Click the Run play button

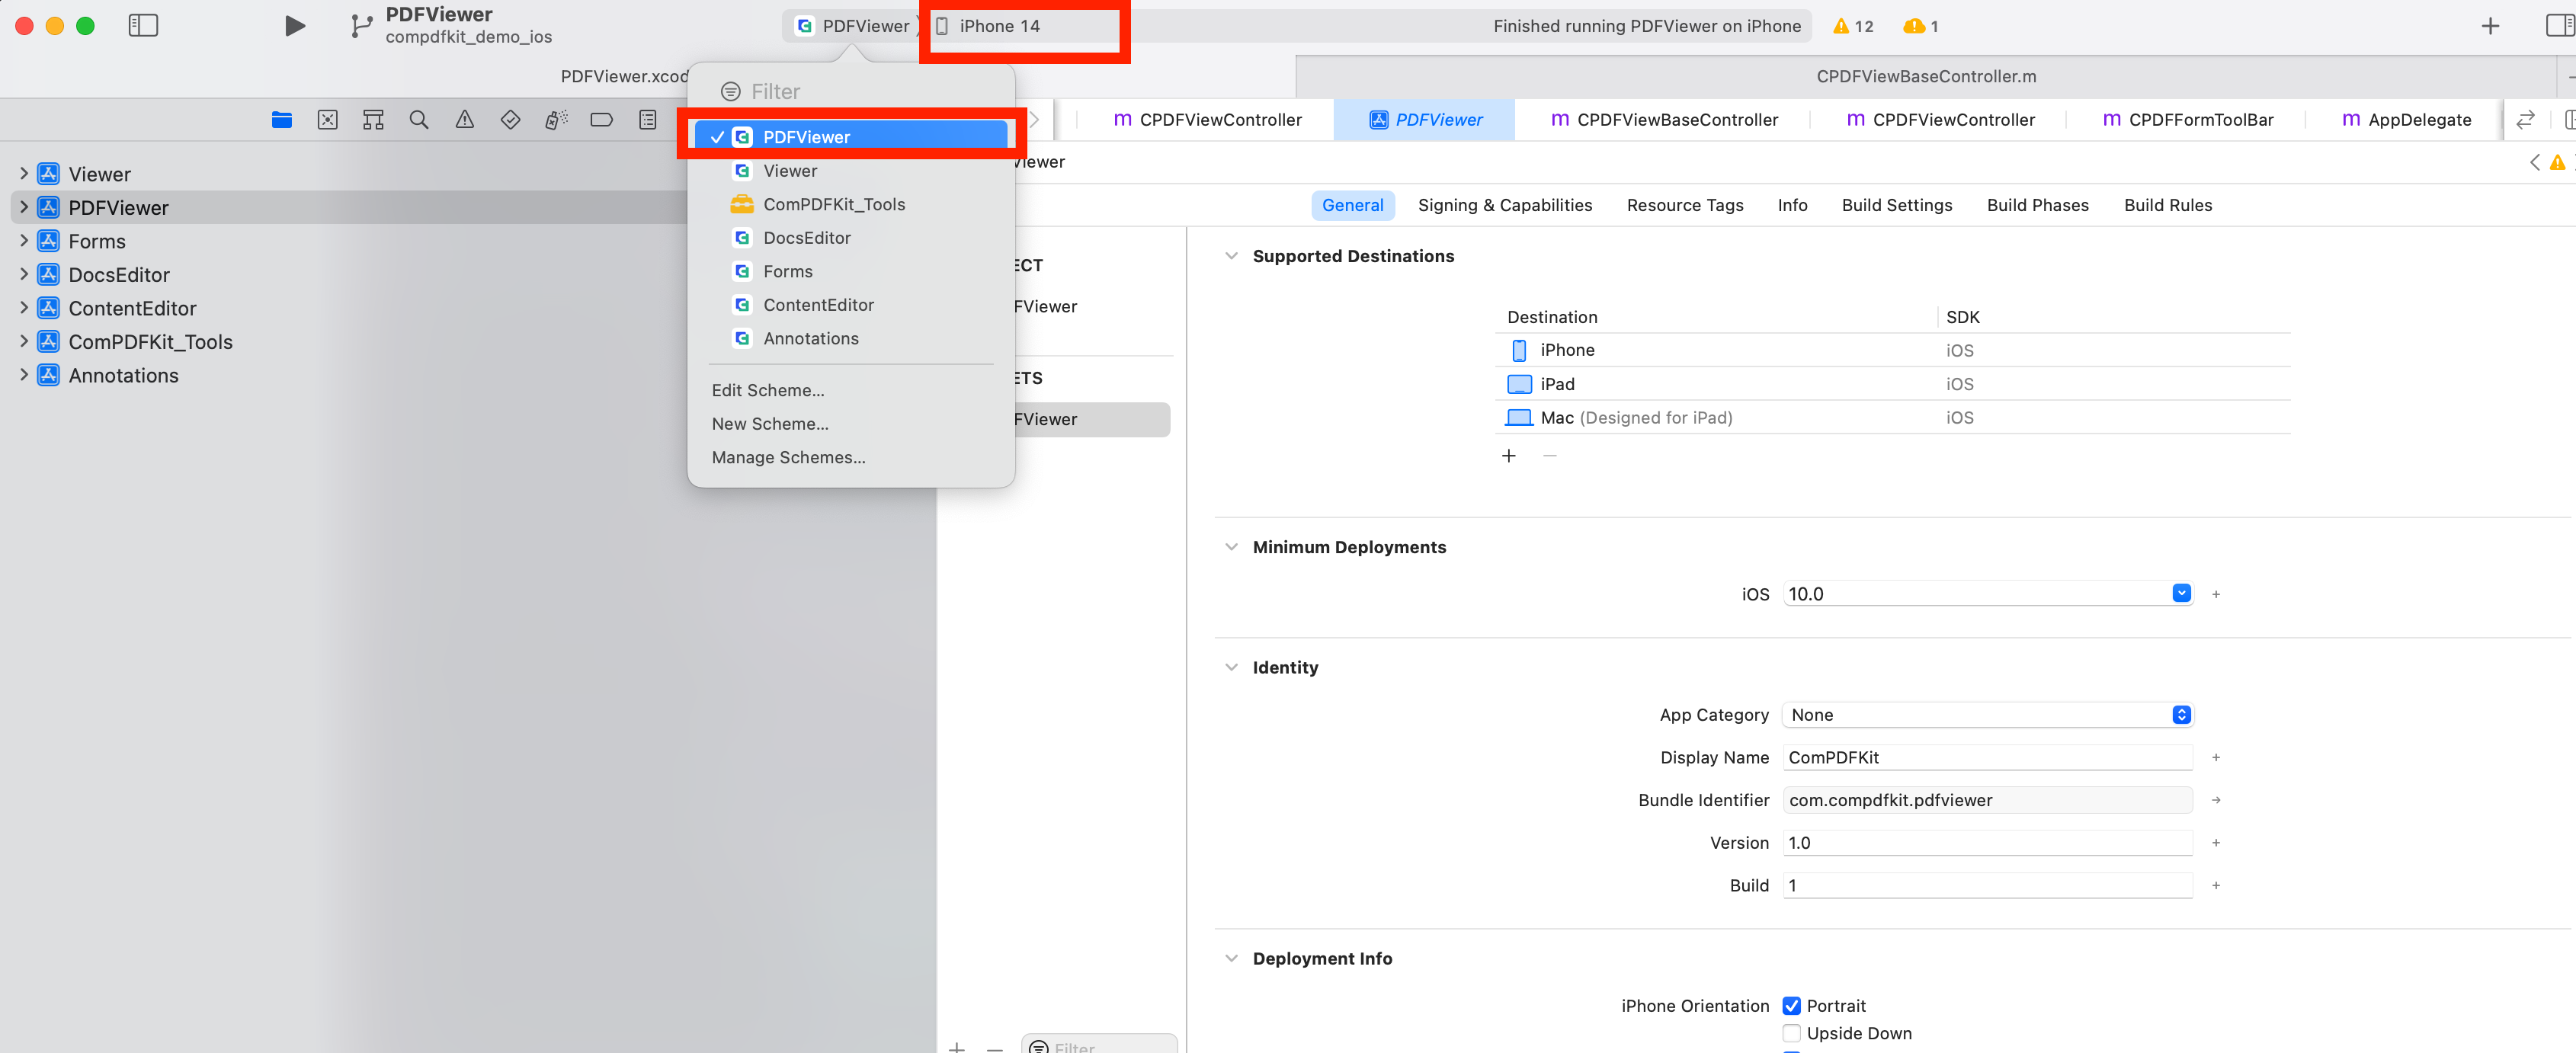[x=294, y=26]
